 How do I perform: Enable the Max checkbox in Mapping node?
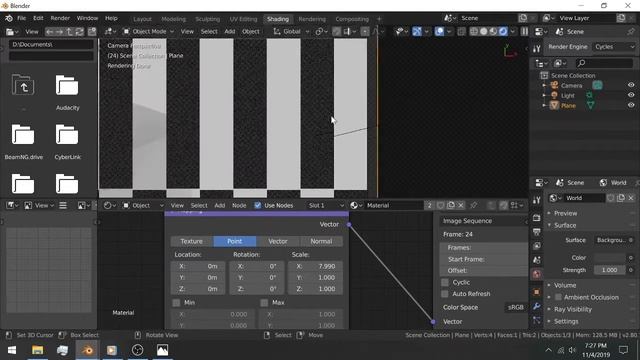pyautogui.click(x=264, y=302)
